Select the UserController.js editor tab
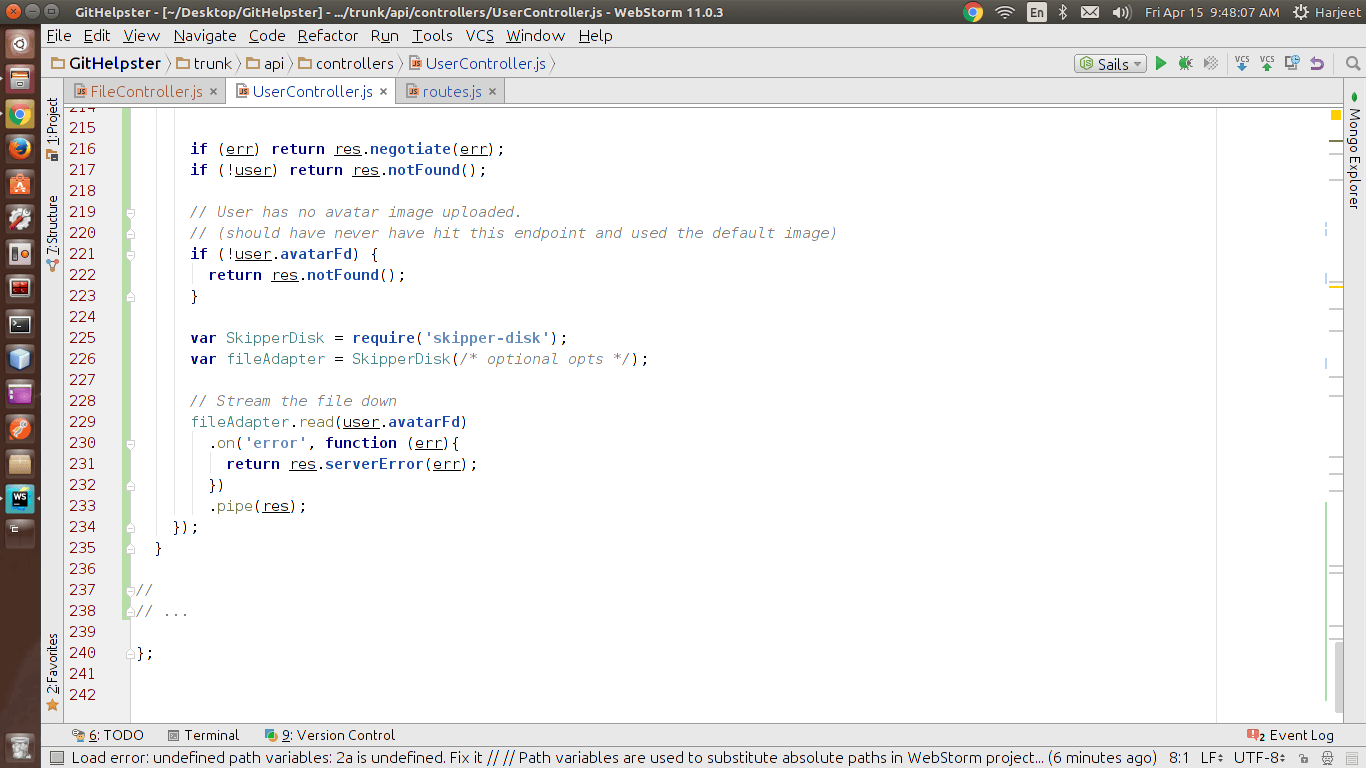1366x768 pixels. [312, 91]
